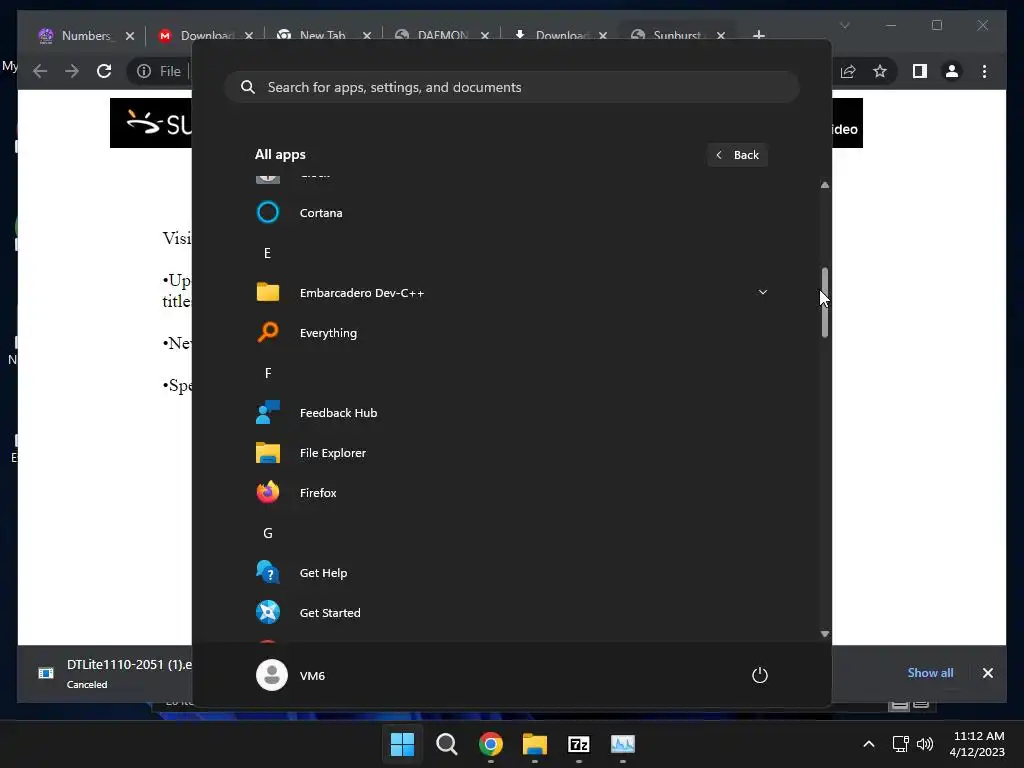The width and height of the screenshot is (1024, 768).
Task: Show hidden system tray icons
Action: 869,744
